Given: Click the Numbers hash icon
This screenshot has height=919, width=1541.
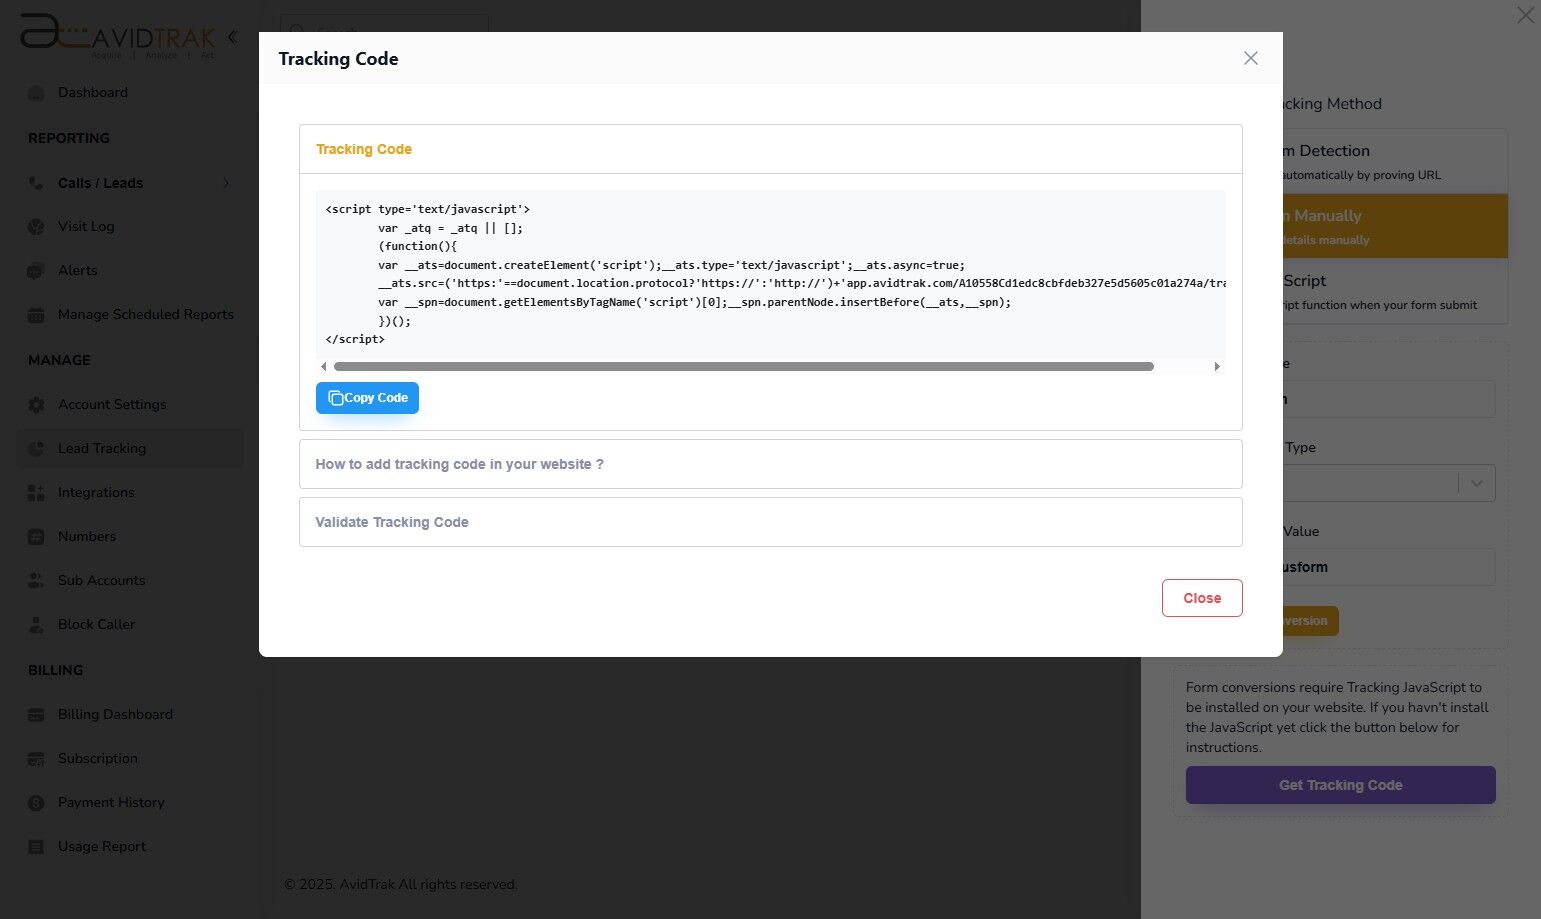Looking at the screenshot, I should click(x=36, y=537).
